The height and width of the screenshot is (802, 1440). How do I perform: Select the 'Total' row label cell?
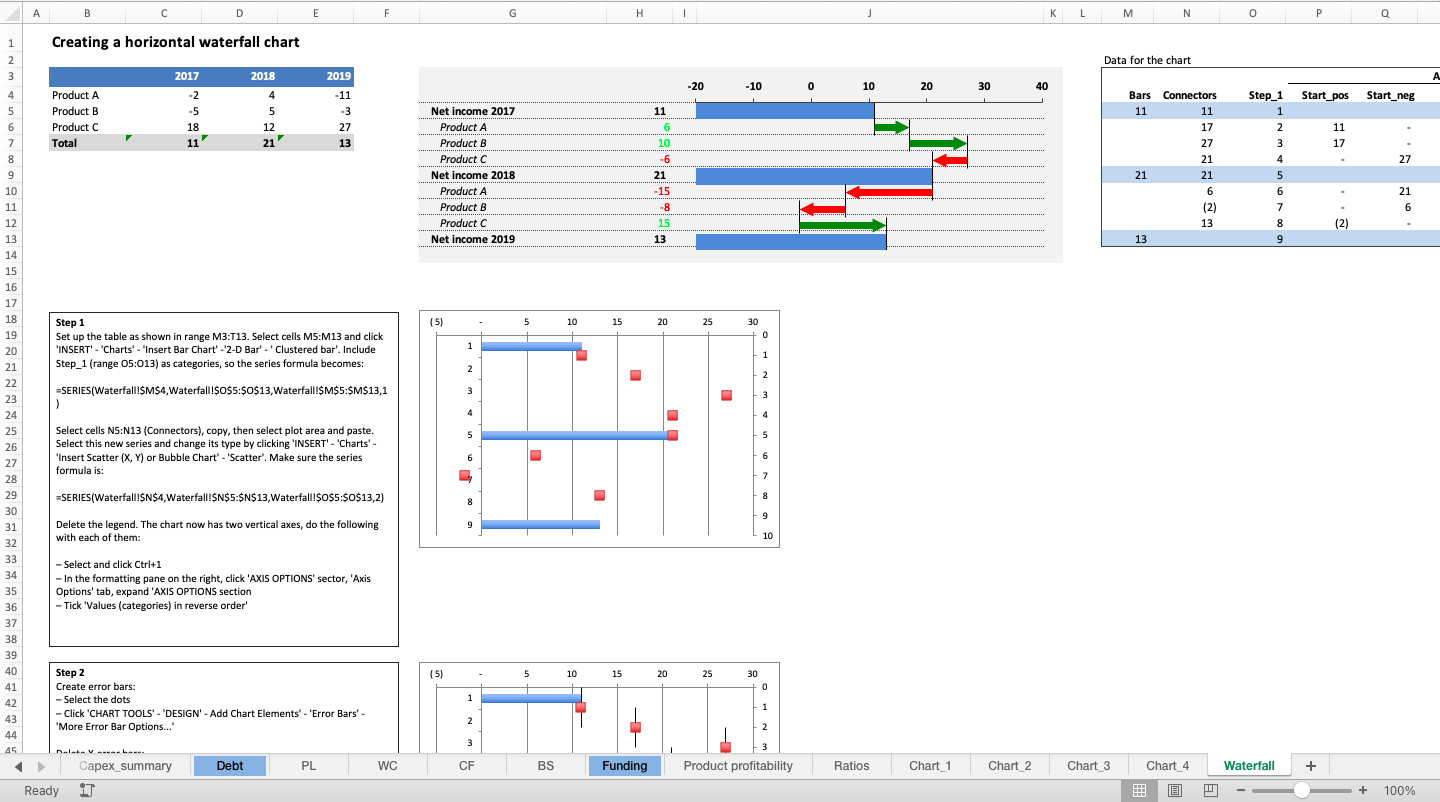[x=87, y=143]
